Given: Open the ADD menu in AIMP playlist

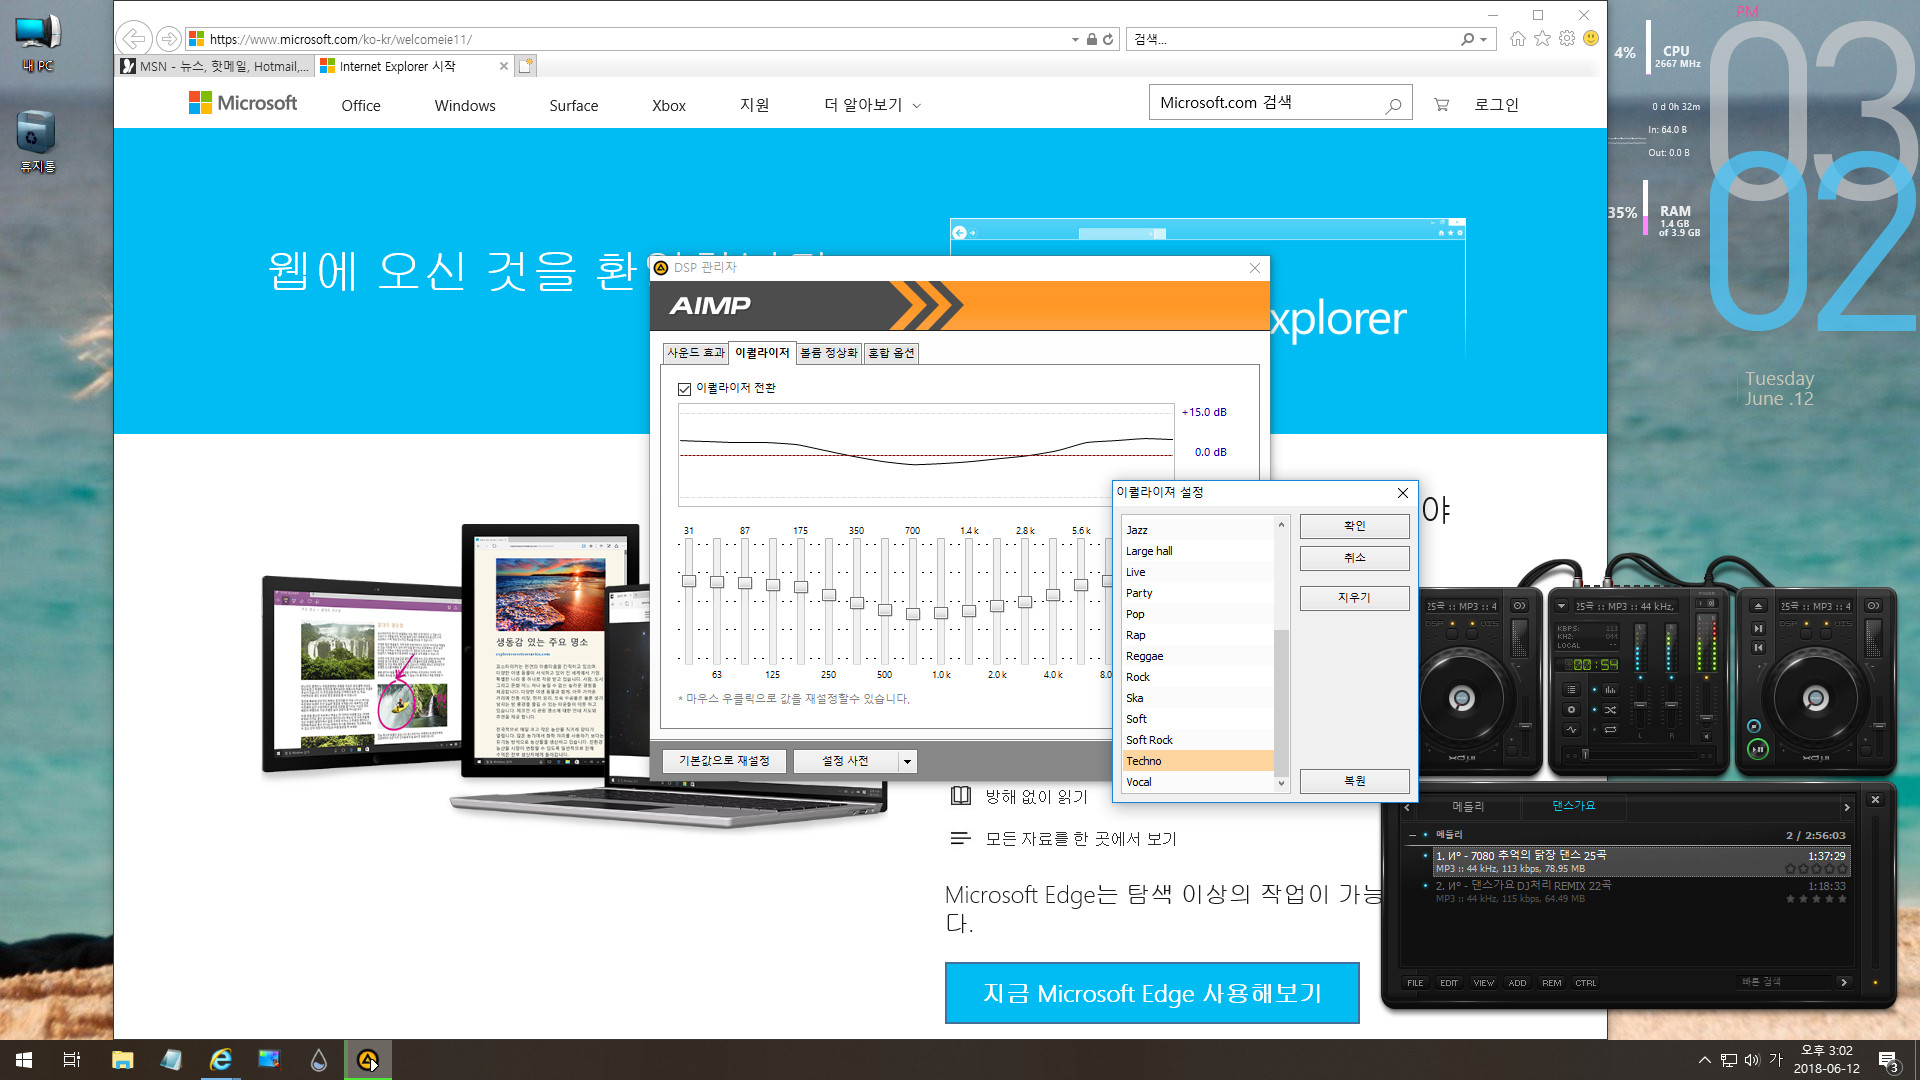Looking at the screenshot, I should click(1517, 983).
